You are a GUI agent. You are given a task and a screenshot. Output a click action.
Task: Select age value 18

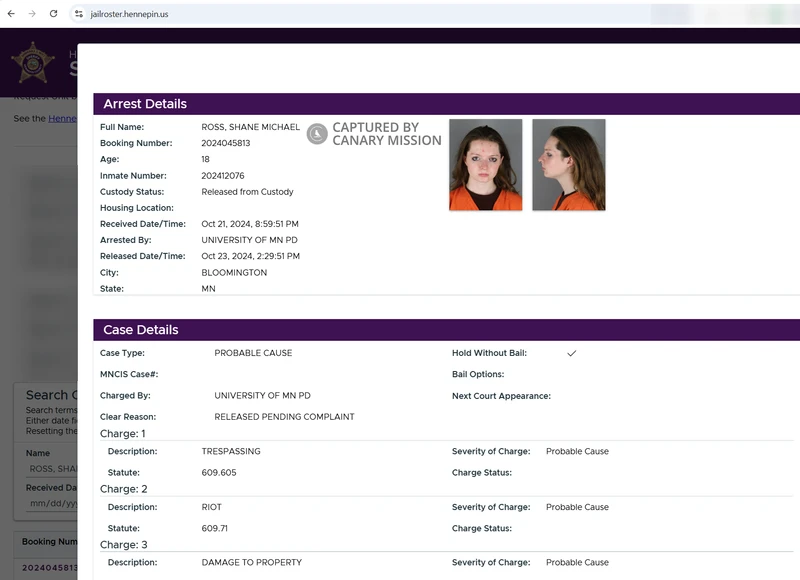pos(205,160)
